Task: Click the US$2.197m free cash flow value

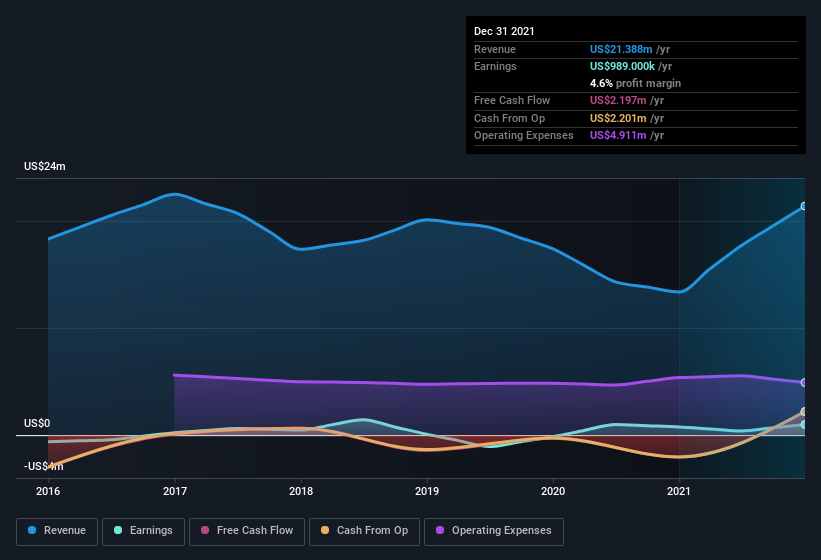Action: tap(618, 100)
